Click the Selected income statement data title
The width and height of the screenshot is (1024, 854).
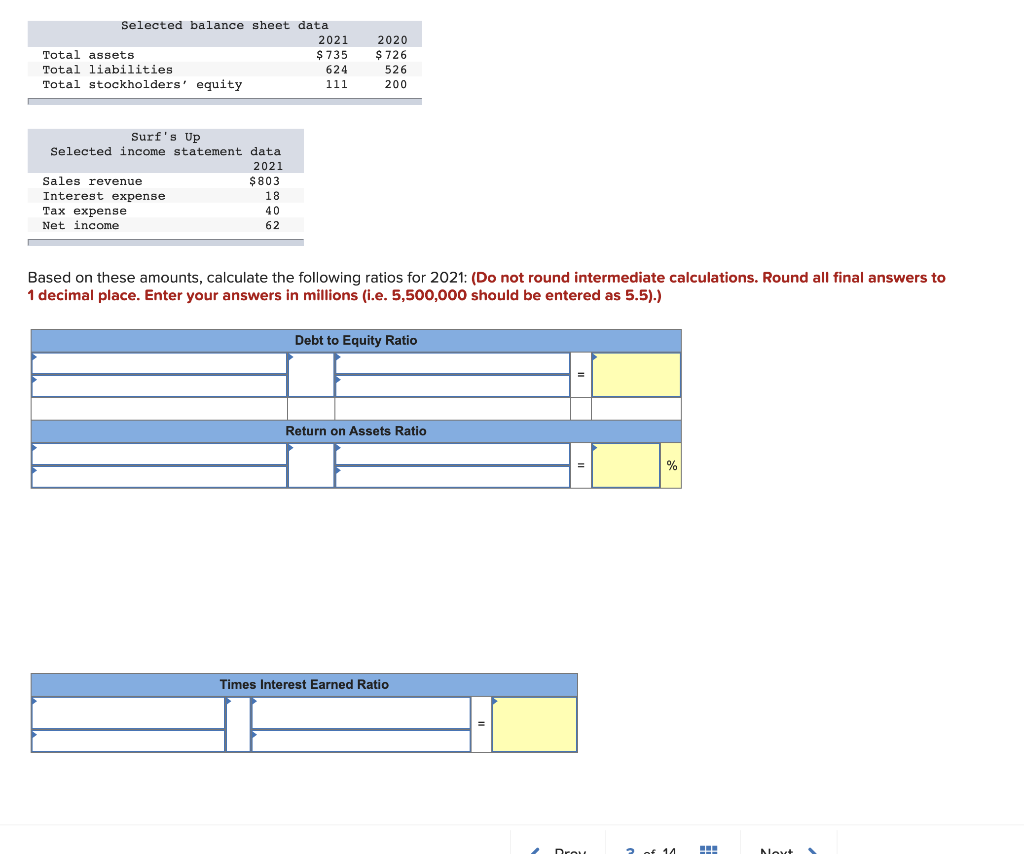(166, 151)
